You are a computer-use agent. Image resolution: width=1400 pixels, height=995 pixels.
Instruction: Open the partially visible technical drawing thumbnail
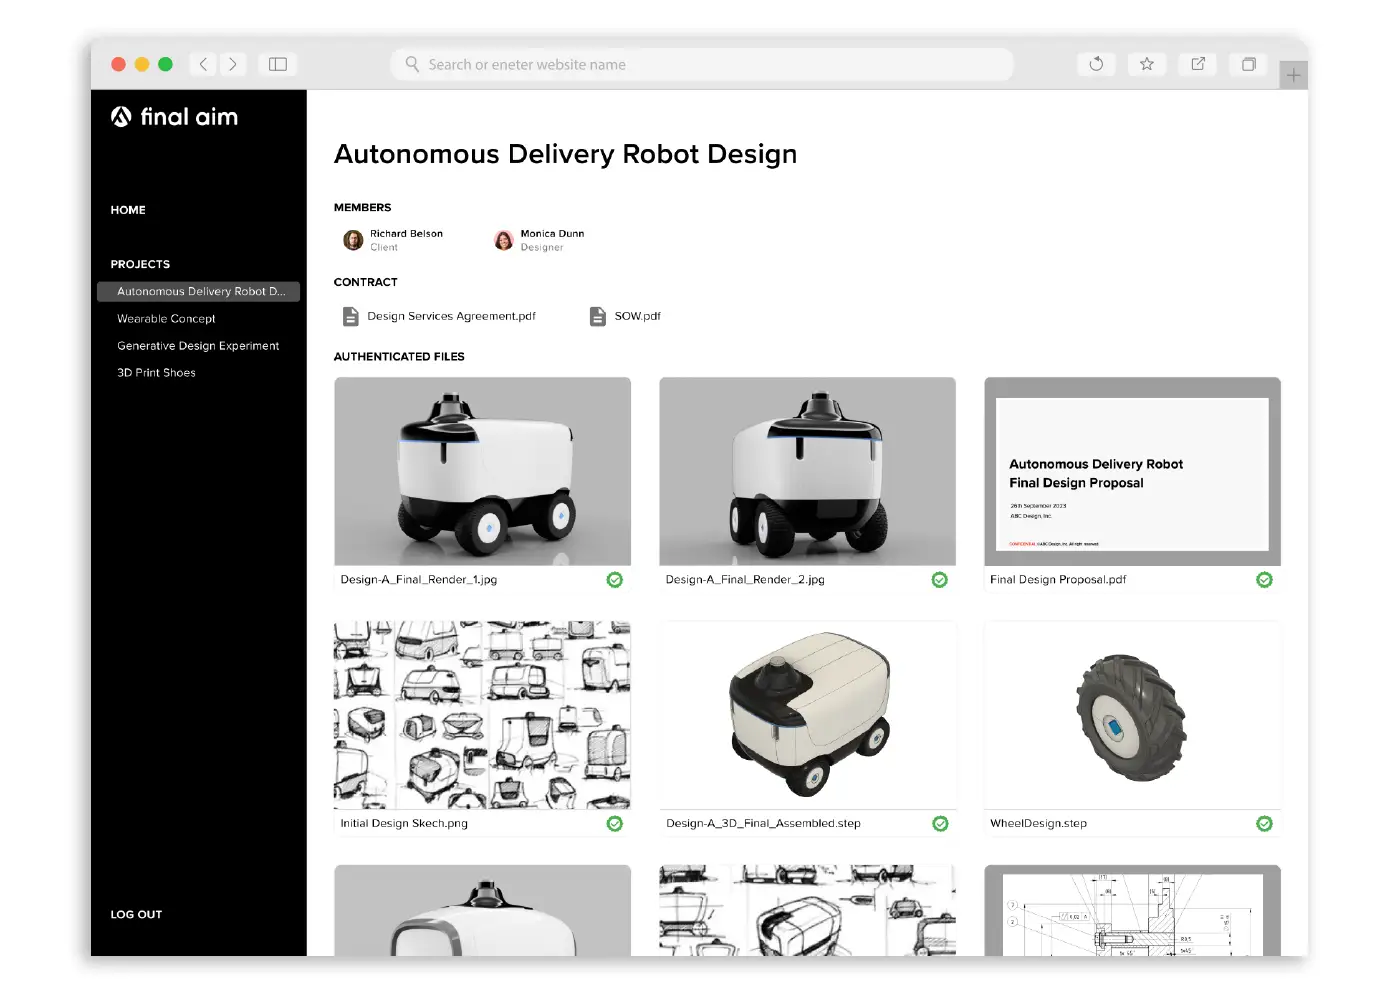coord(1132,910)
